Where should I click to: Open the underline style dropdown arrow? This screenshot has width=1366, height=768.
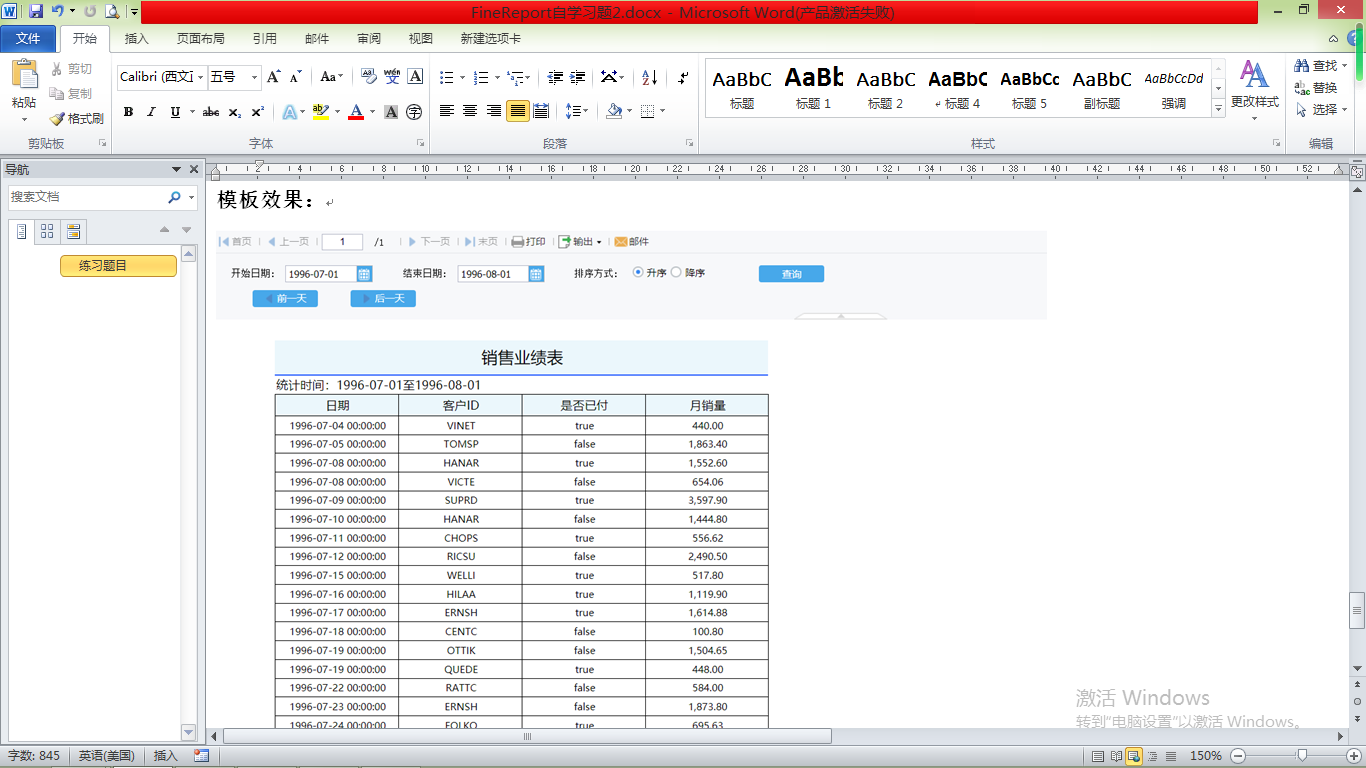point(191,112)
